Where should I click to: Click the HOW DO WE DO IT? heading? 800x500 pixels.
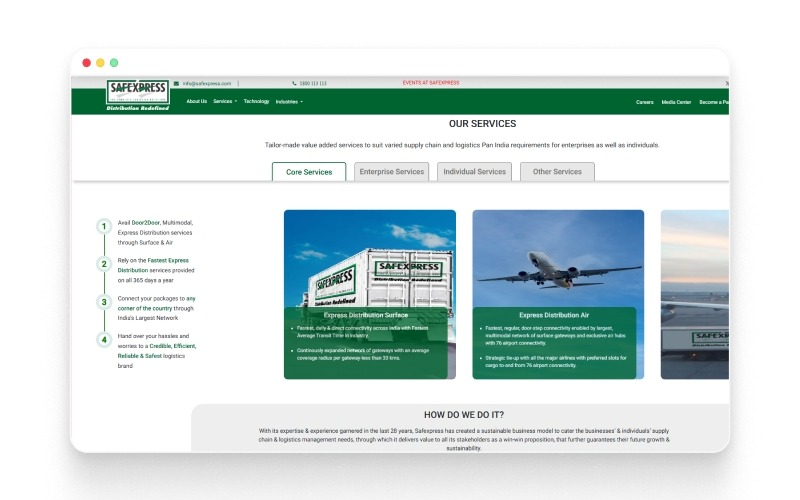pos(464,415)
